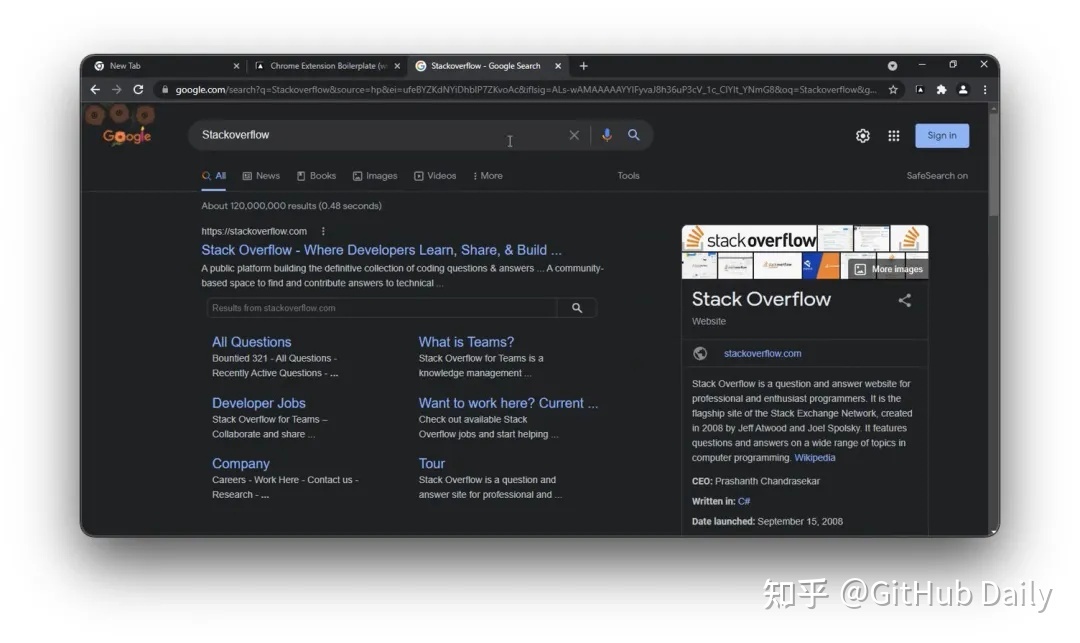Open the Developer Jobs sitelink
The image size is (1080, 643).
258,403
